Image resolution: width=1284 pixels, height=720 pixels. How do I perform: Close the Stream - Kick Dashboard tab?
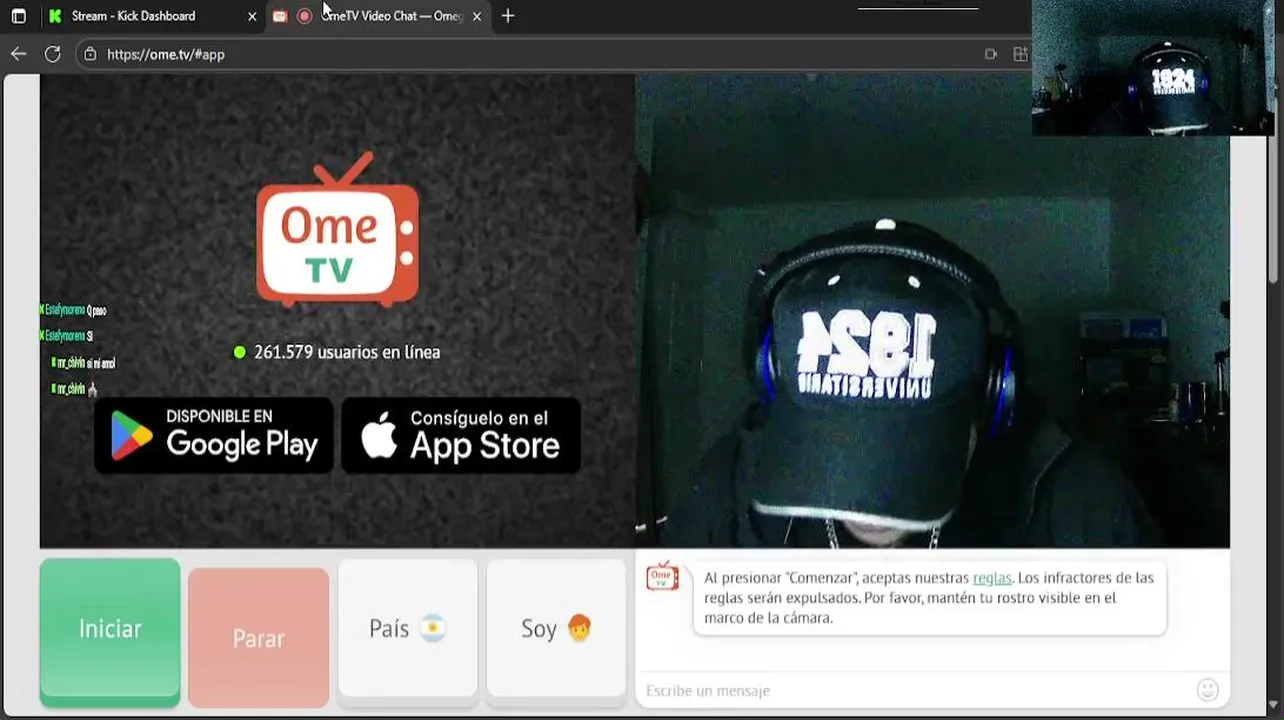pyautogui.click(x=252, y=16)
